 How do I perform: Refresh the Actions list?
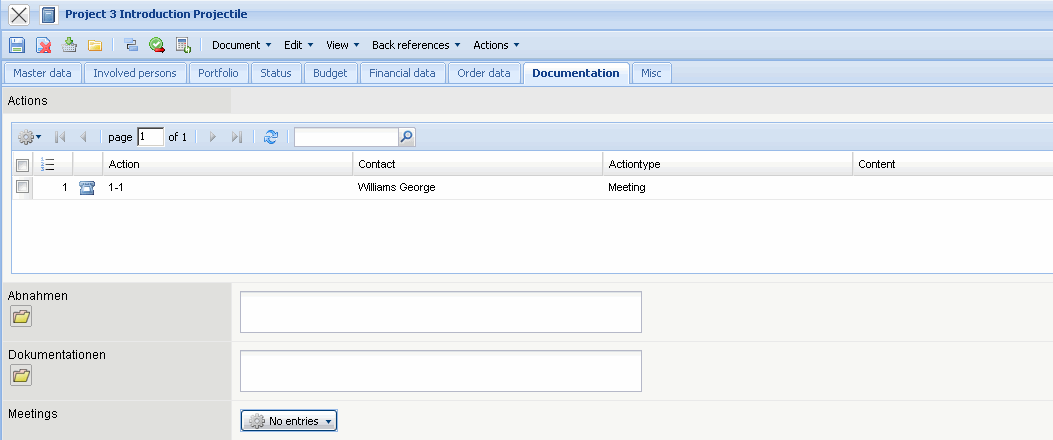[x=270, y=137]
